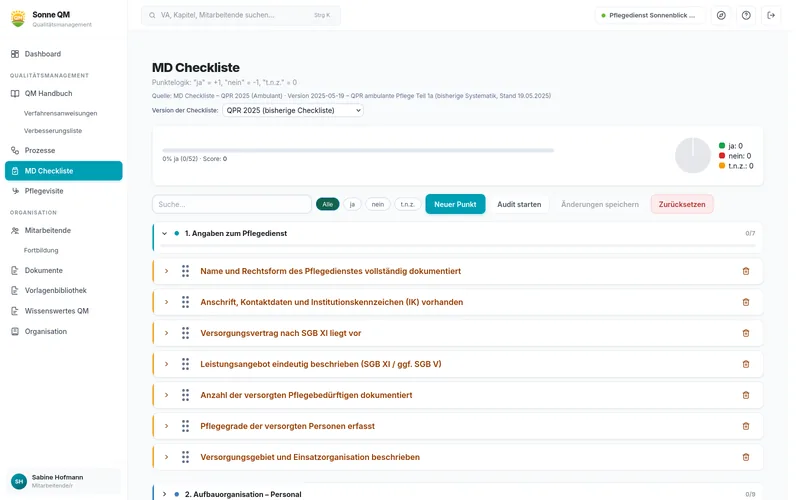The width and height of the screenshot is (800, 500).
Task: Click drag handle of 'Pflegegrade der versorgten' row
Action: click(x=185, y=426)
